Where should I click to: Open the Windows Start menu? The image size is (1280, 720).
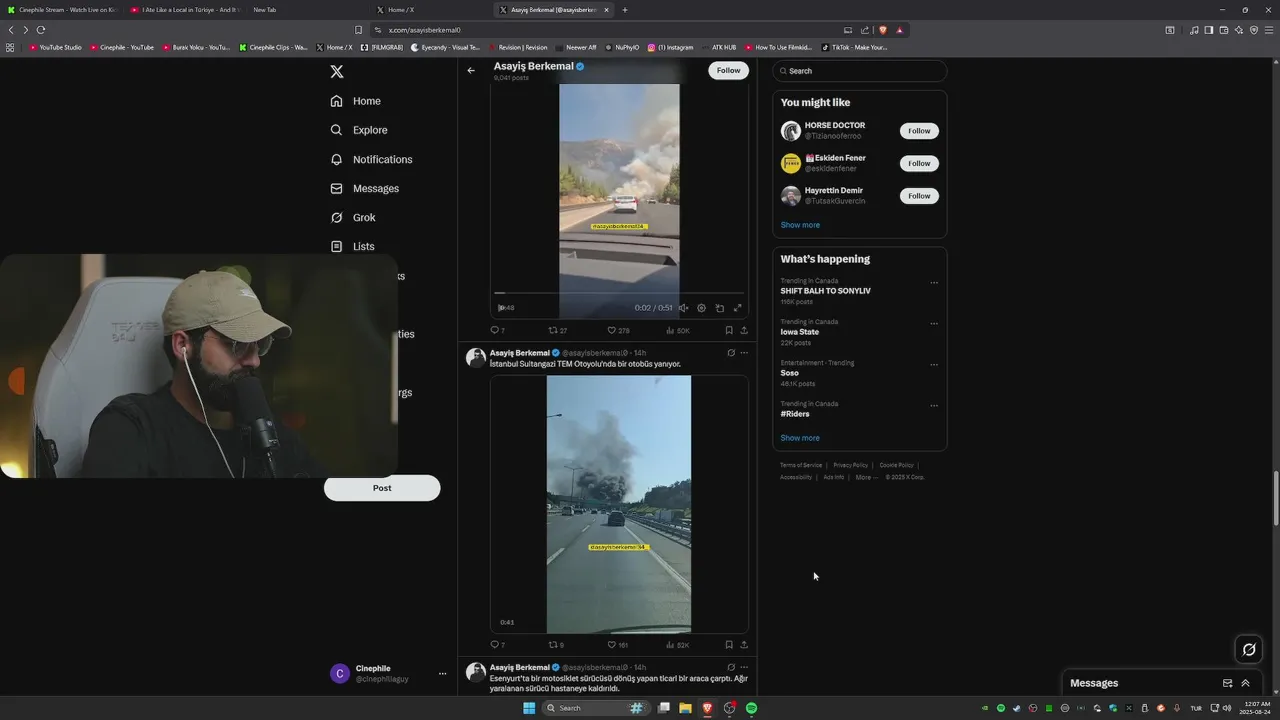(x=529, y=708)
